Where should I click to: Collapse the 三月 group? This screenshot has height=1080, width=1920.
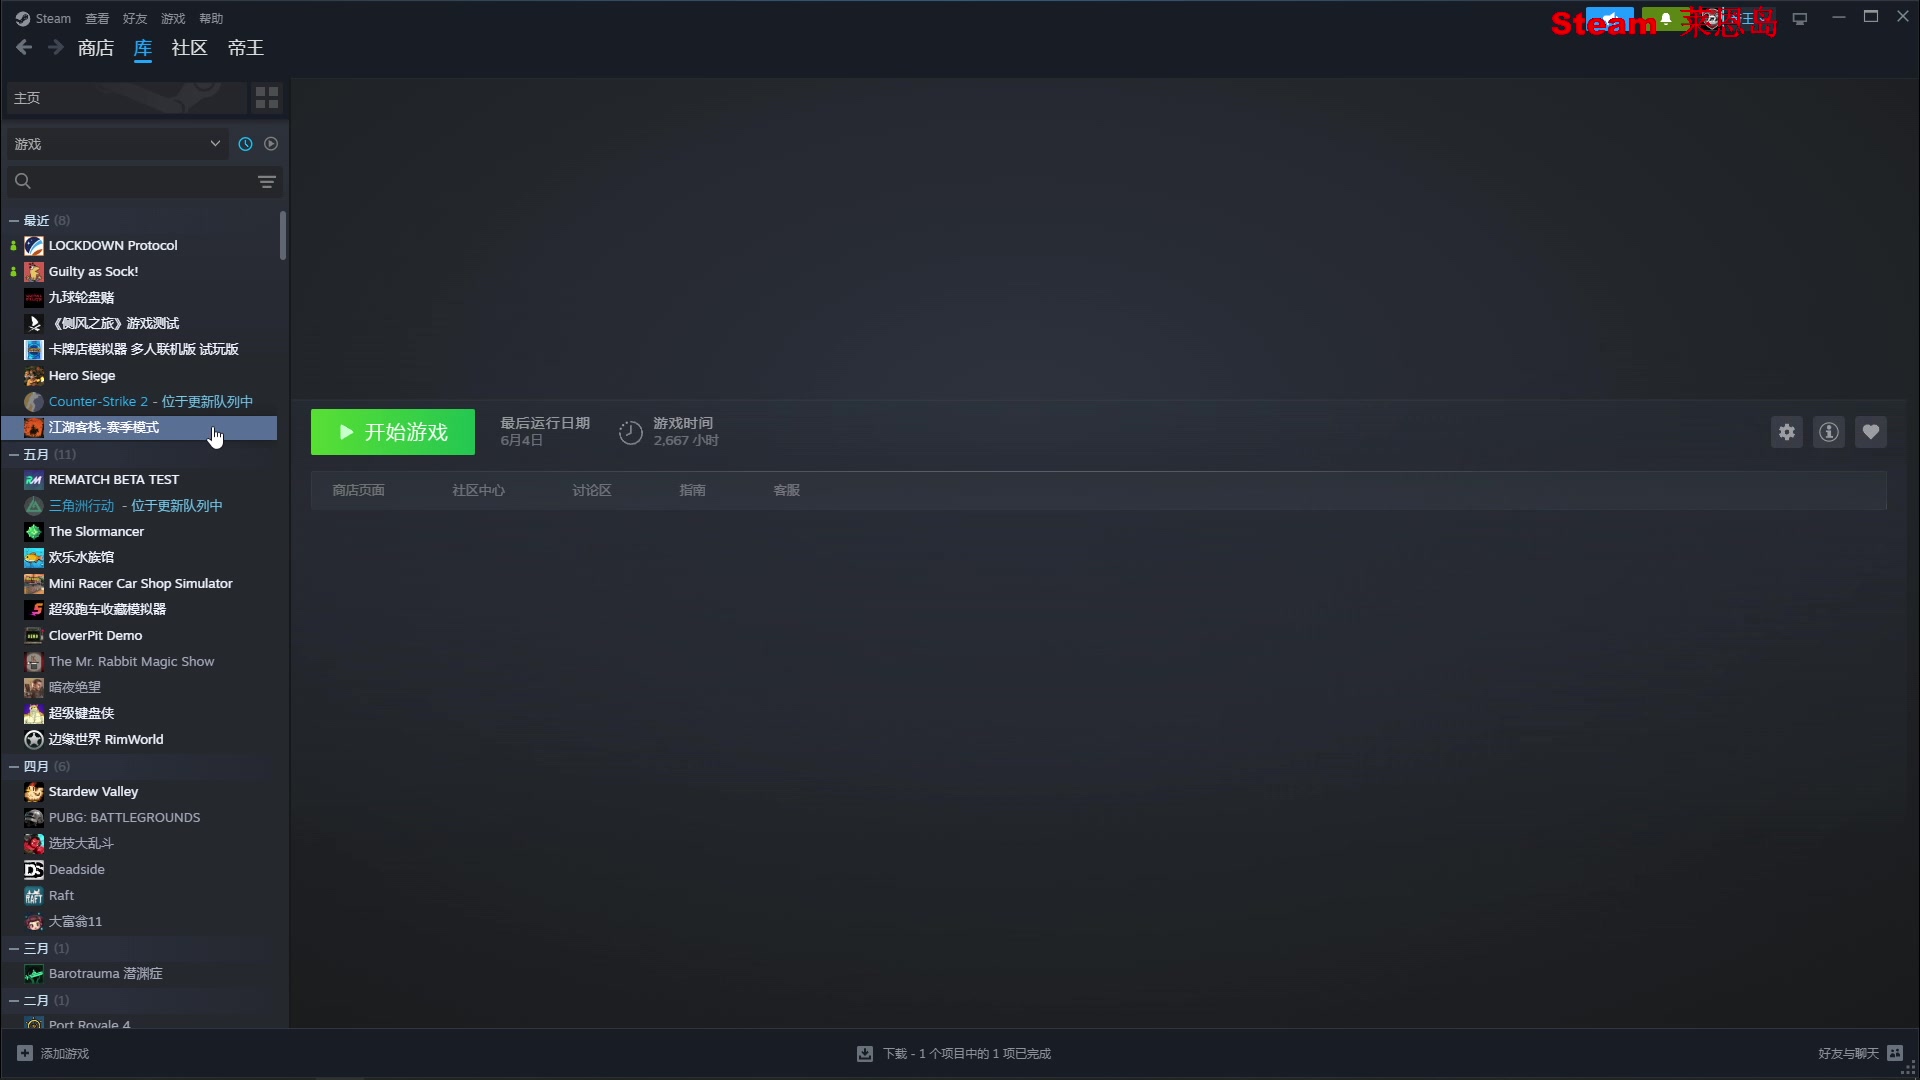pos(14,948)
